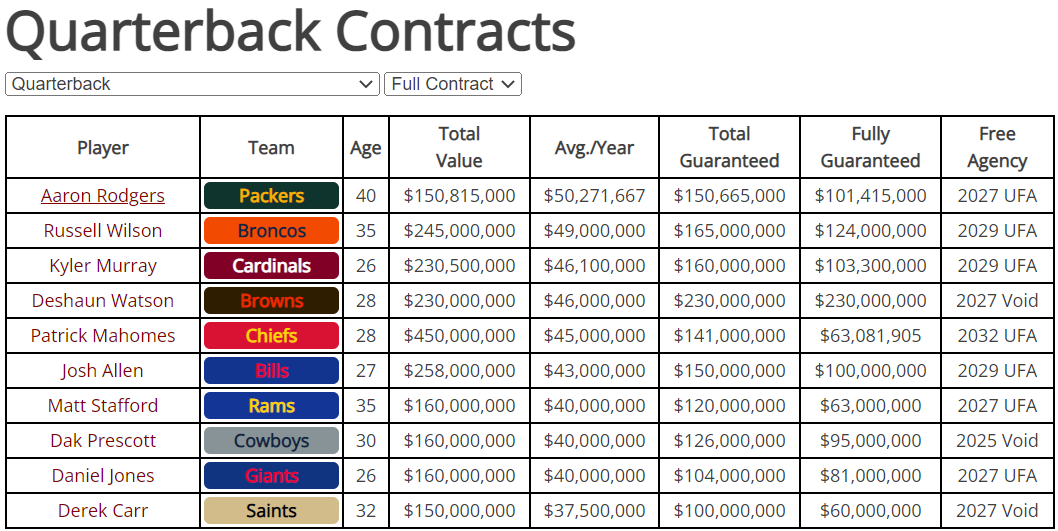Open Derek Carr's player page
The image size is (1058, 531).
tap(103, 511)
